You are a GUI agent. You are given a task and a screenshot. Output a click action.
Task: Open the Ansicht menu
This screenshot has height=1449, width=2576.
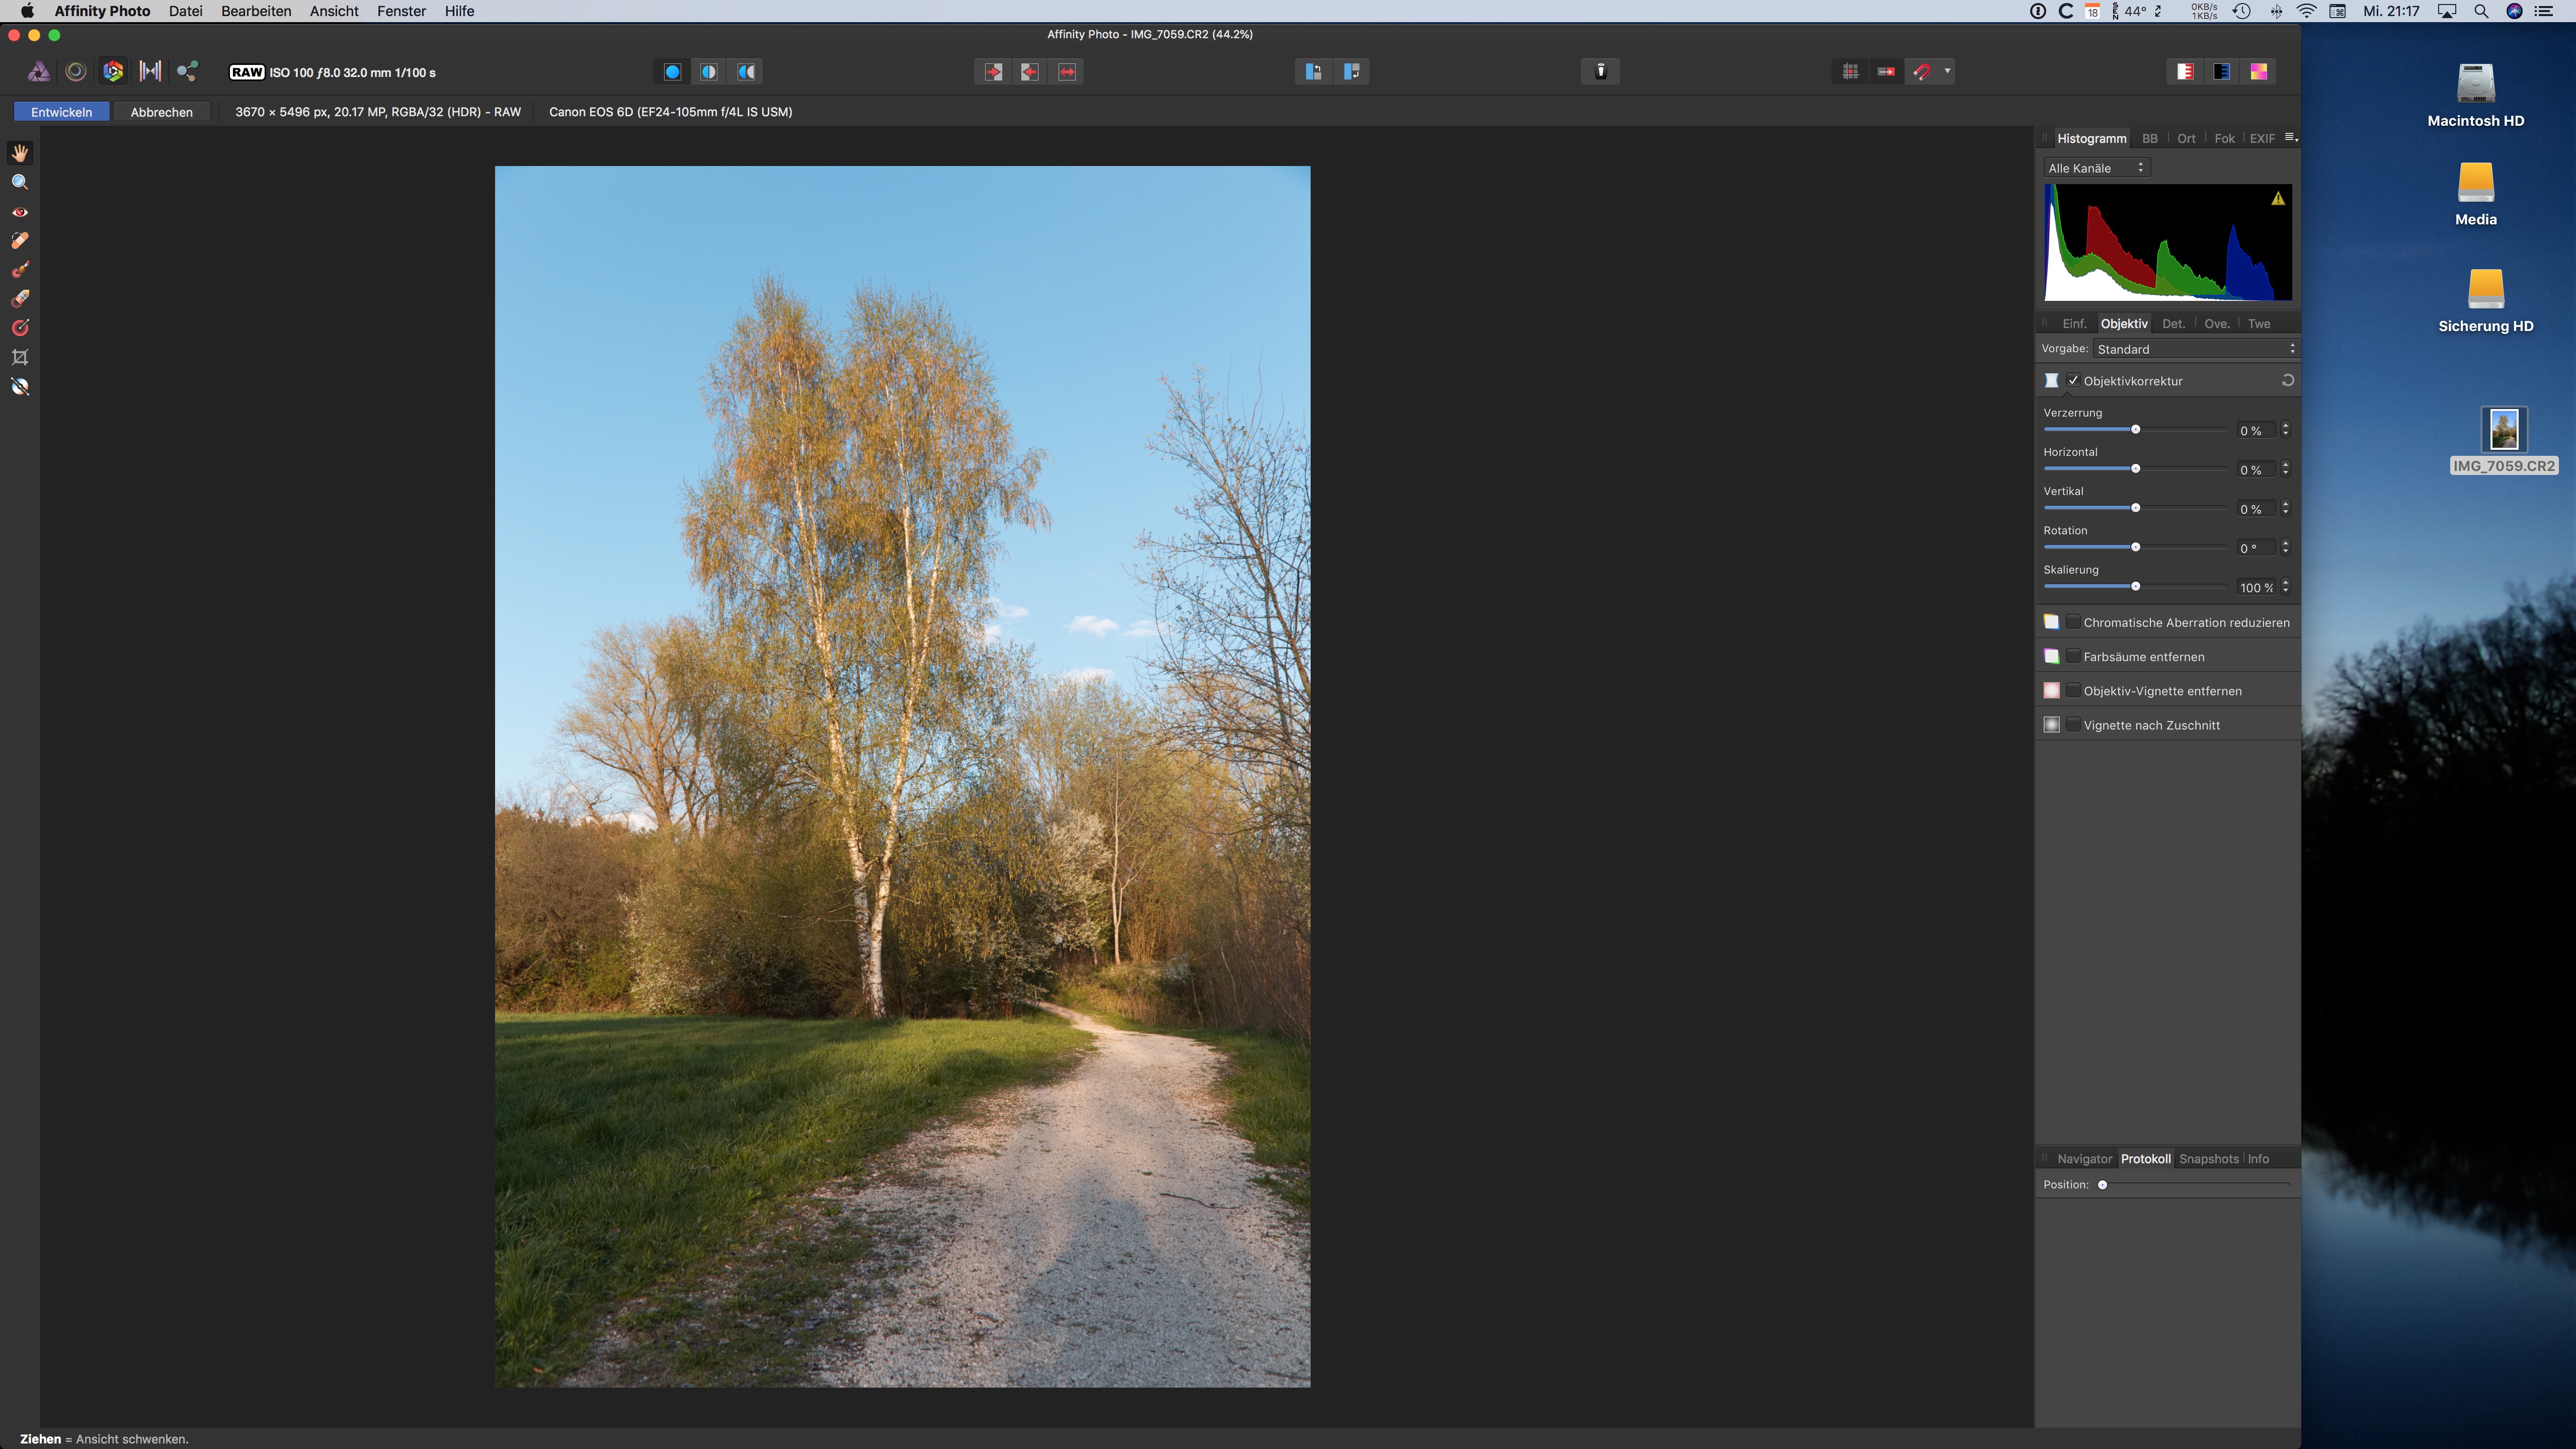(x=334, y=11)
